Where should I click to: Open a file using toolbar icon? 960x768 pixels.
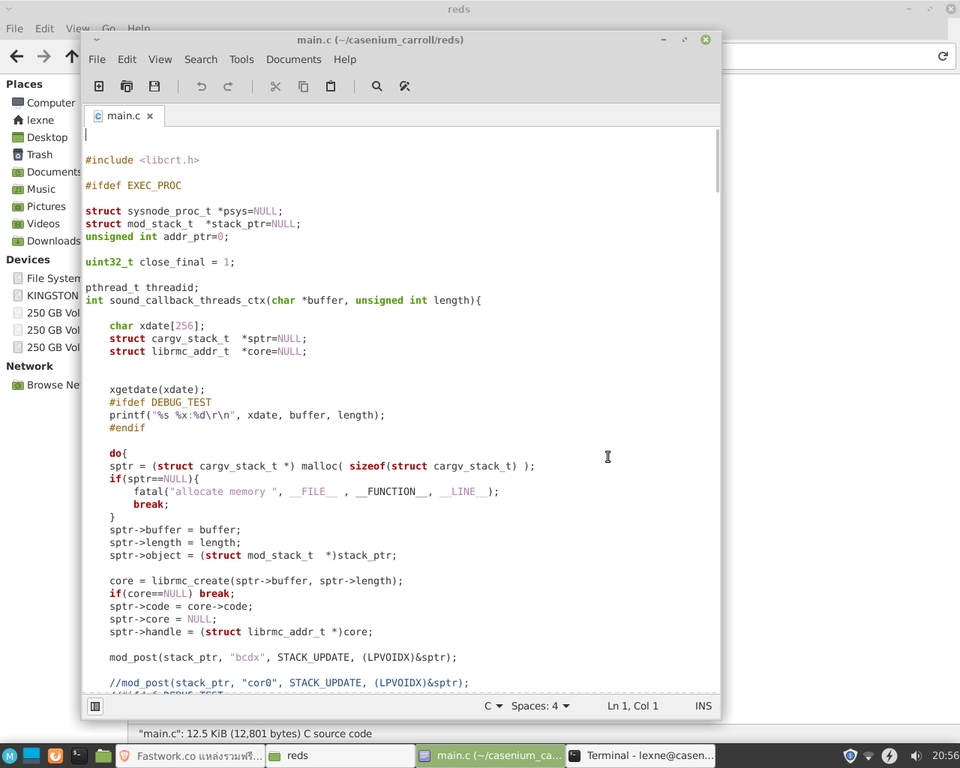click(x=127, y=86)
